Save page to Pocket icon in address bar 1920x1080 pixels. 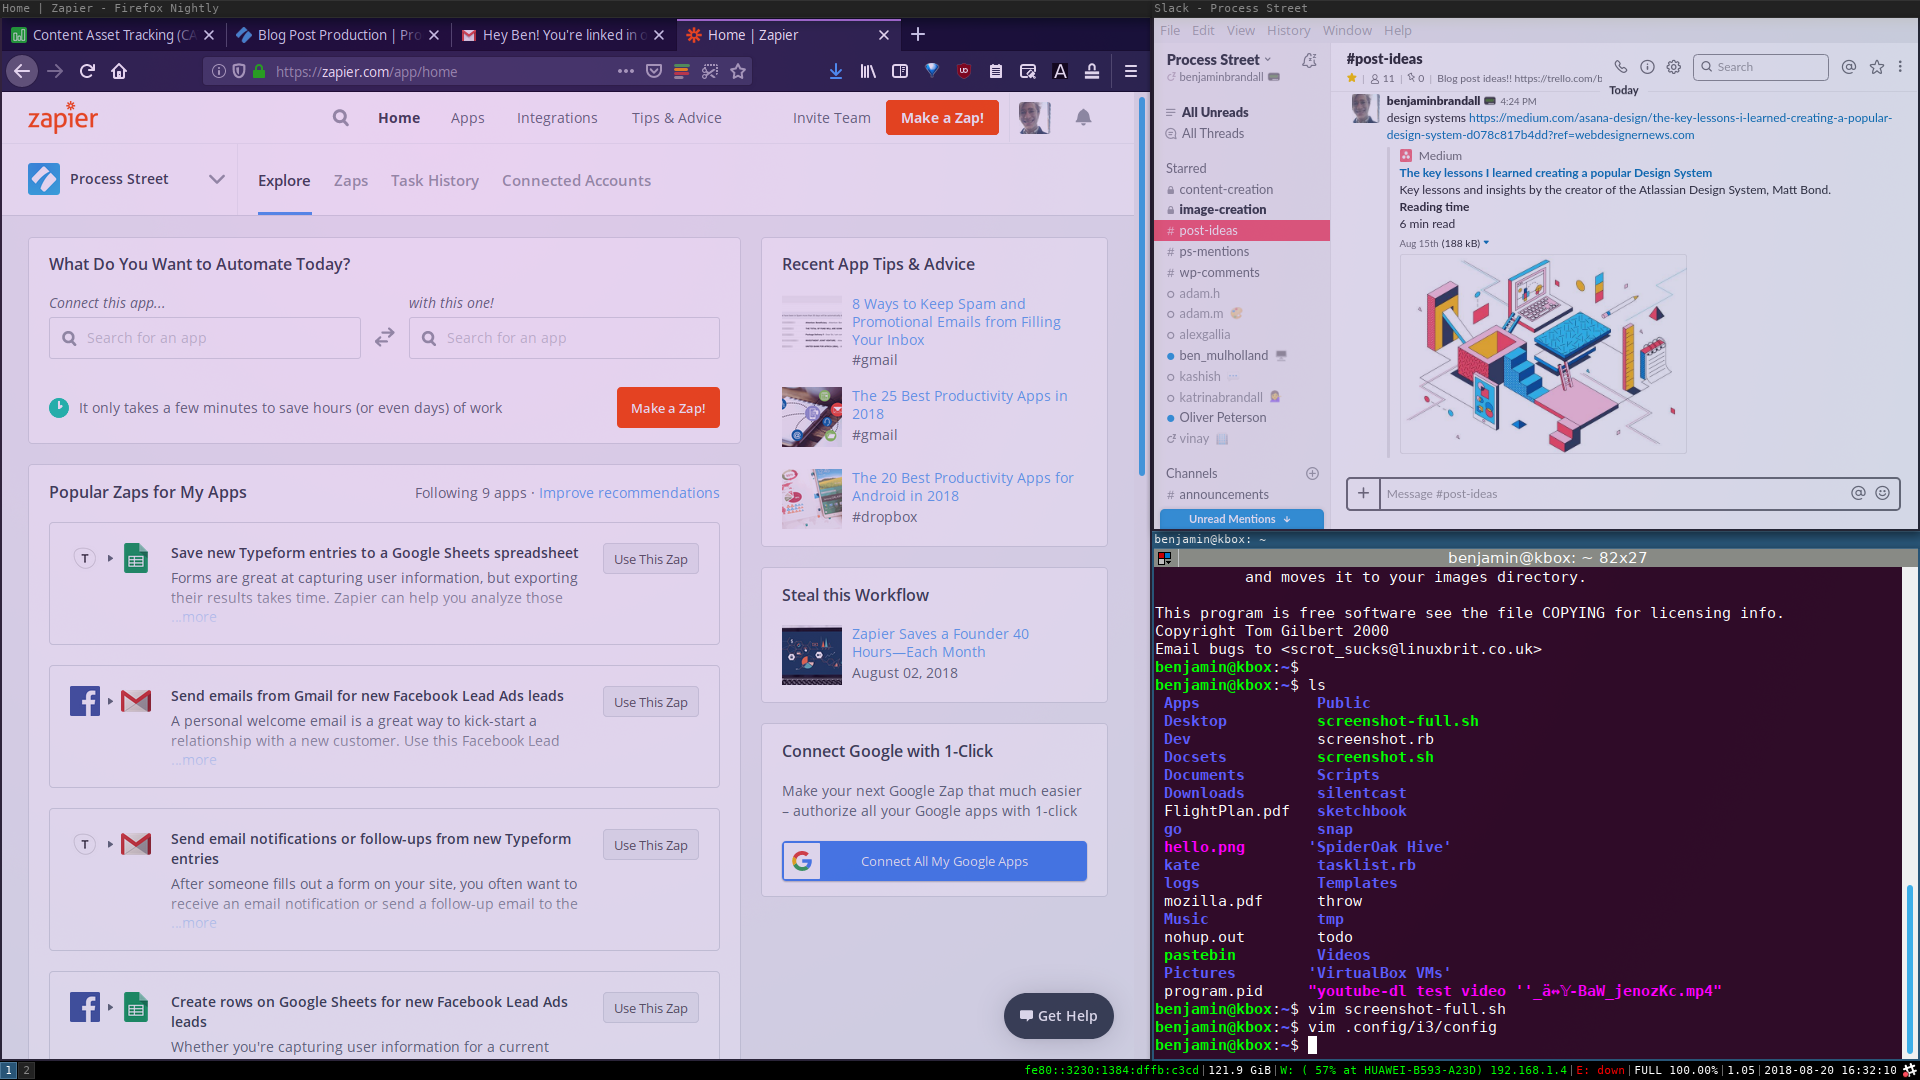[654, 71]
